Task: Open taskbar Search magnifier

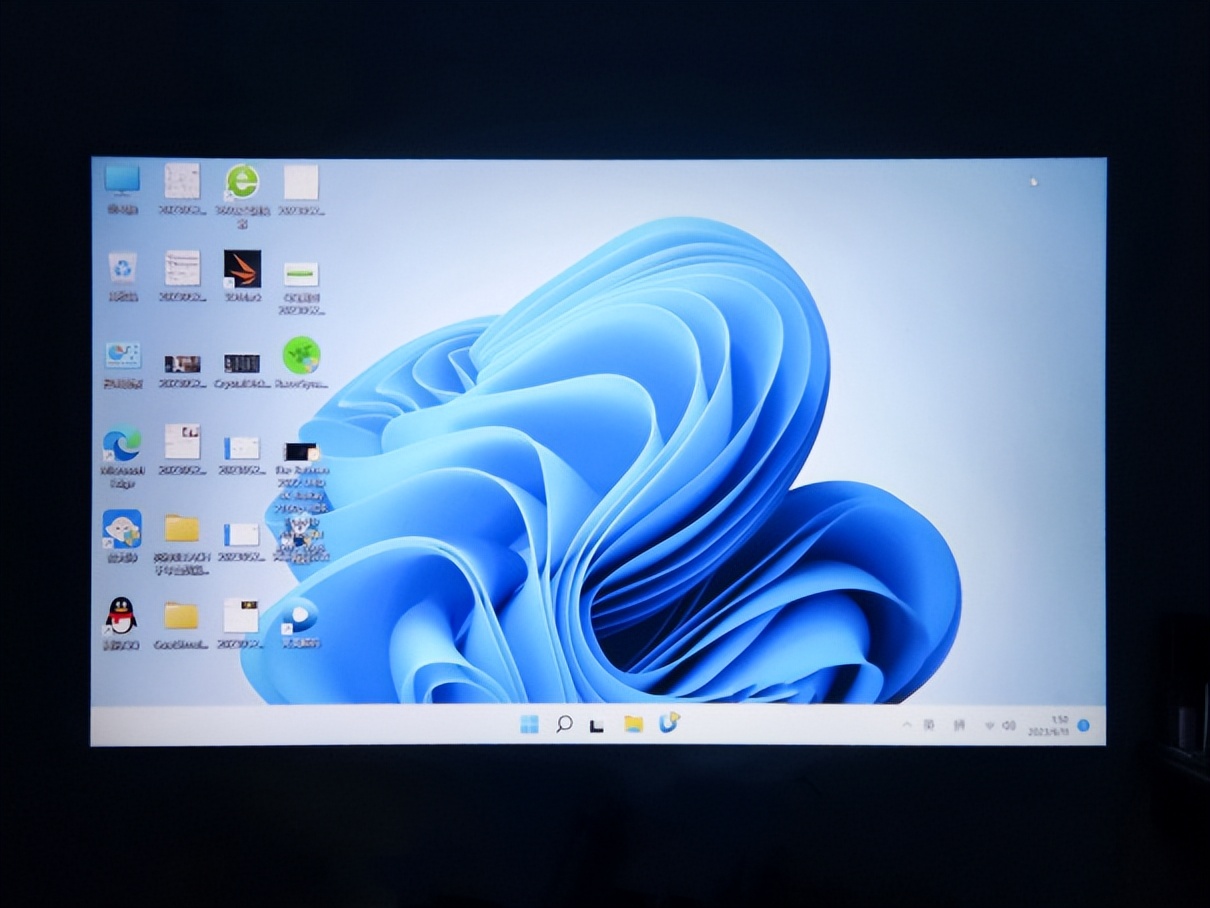Action: pyautogui.click(x=564, y=724)
